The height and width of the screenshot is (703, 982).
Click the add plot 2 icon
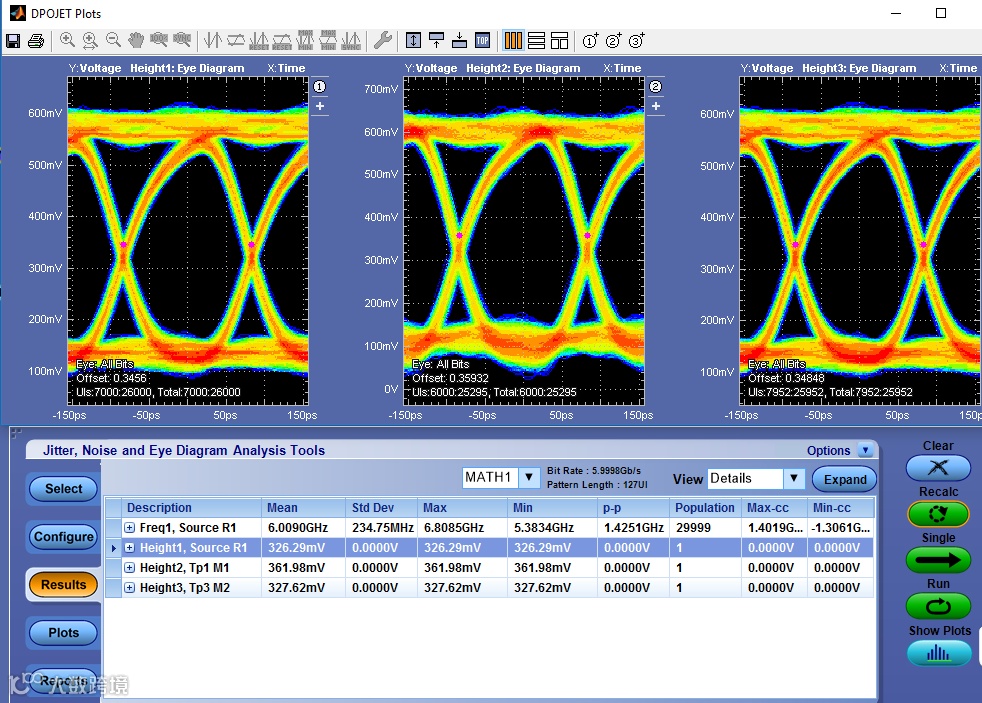point(614,41)
